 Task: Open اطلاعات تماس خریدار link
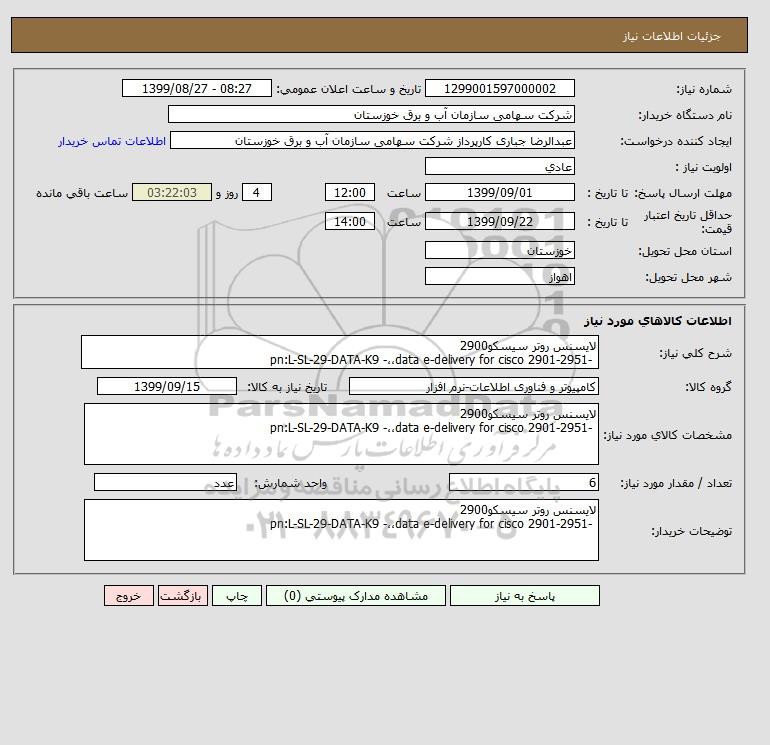tap(112, 141)
